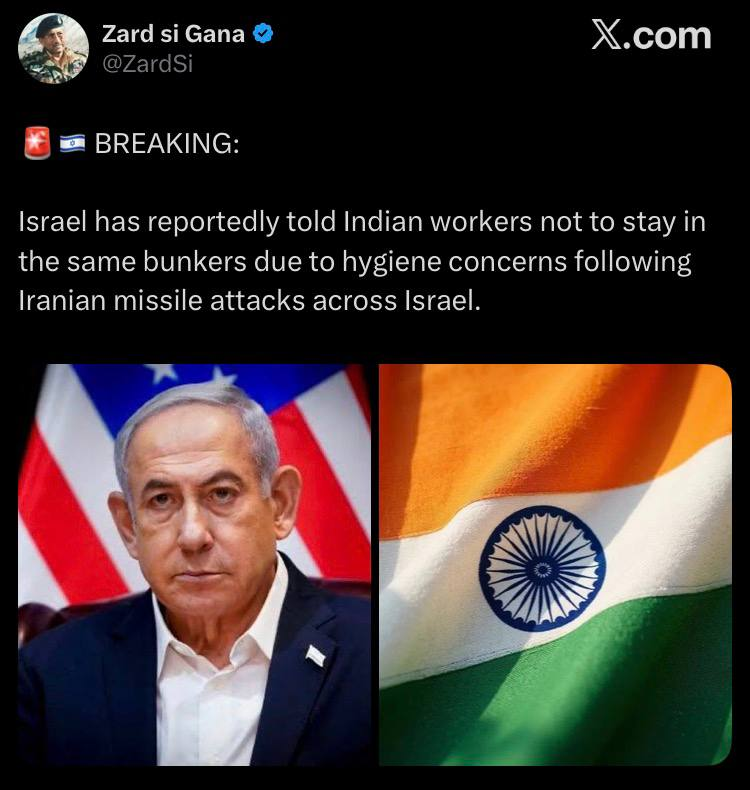Open the Zard si Gana display name
The height and width of the screenshot is (790, 750).
pos(173,34)
